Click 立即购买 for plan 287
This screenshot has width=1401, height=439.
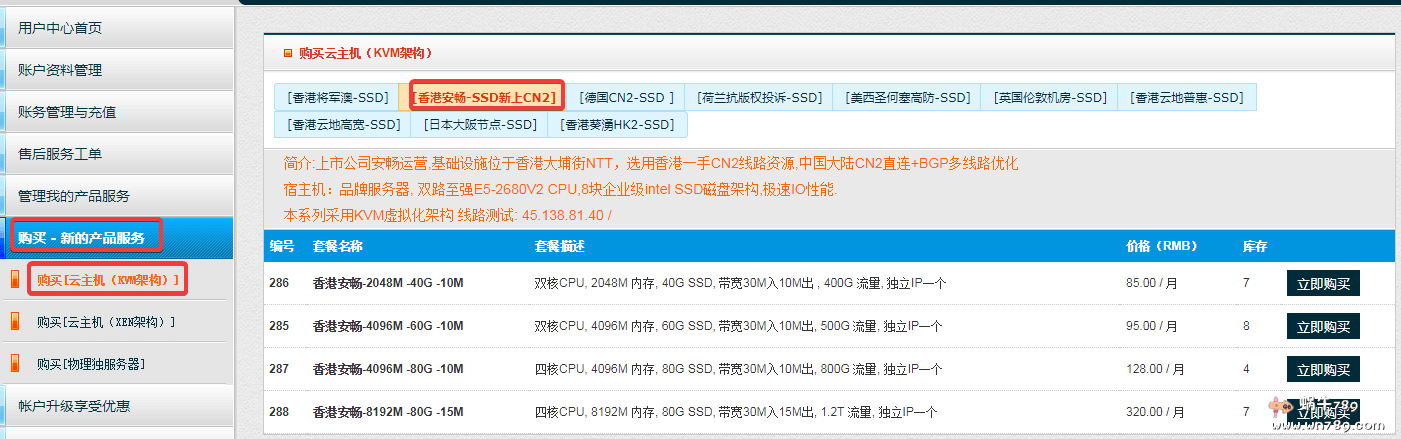tap(1323, 369)
